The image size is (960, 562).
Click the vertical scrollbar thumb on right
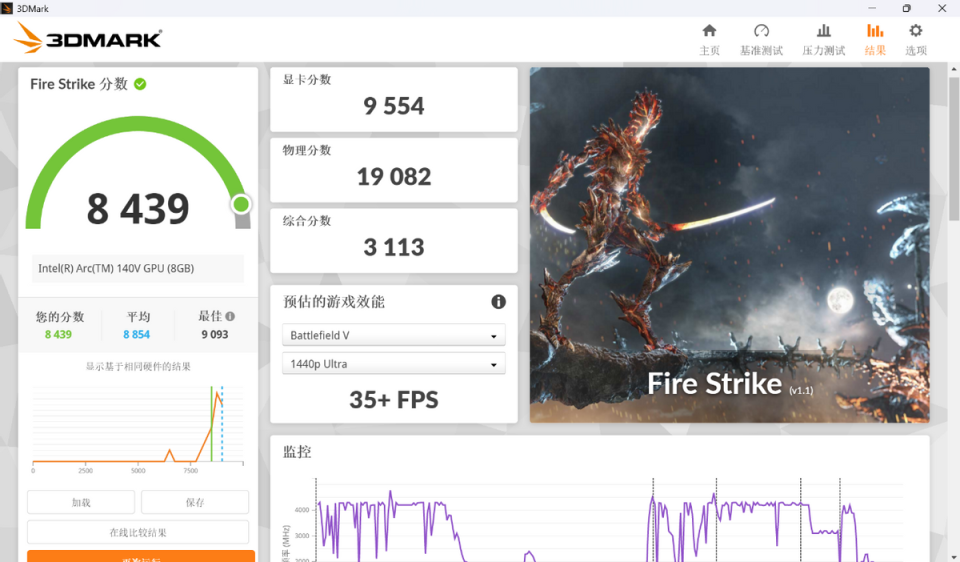point(954,149)
